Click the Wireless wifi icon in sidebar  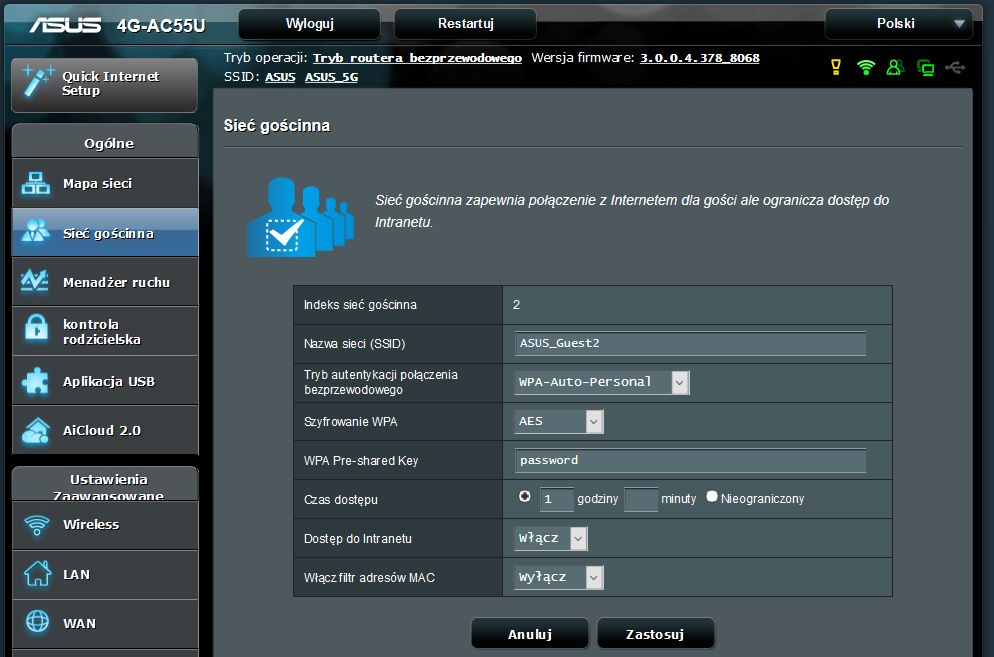36,524
